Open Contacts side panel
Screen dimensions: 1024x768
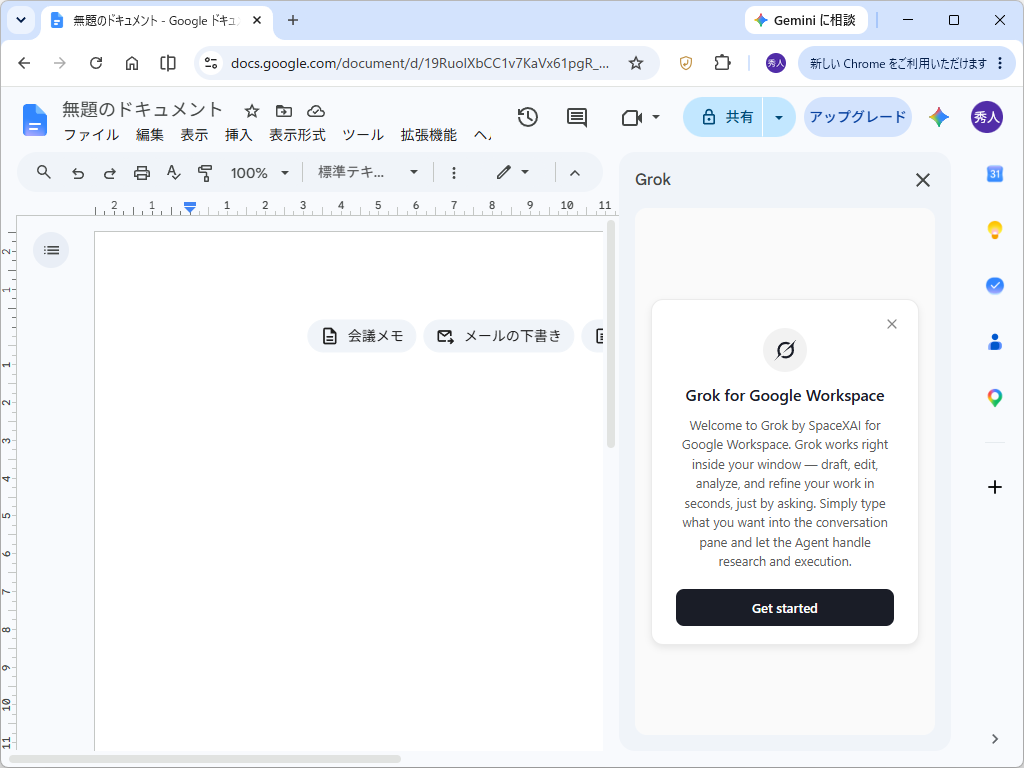pyautogui.click(x=995, y=342)
